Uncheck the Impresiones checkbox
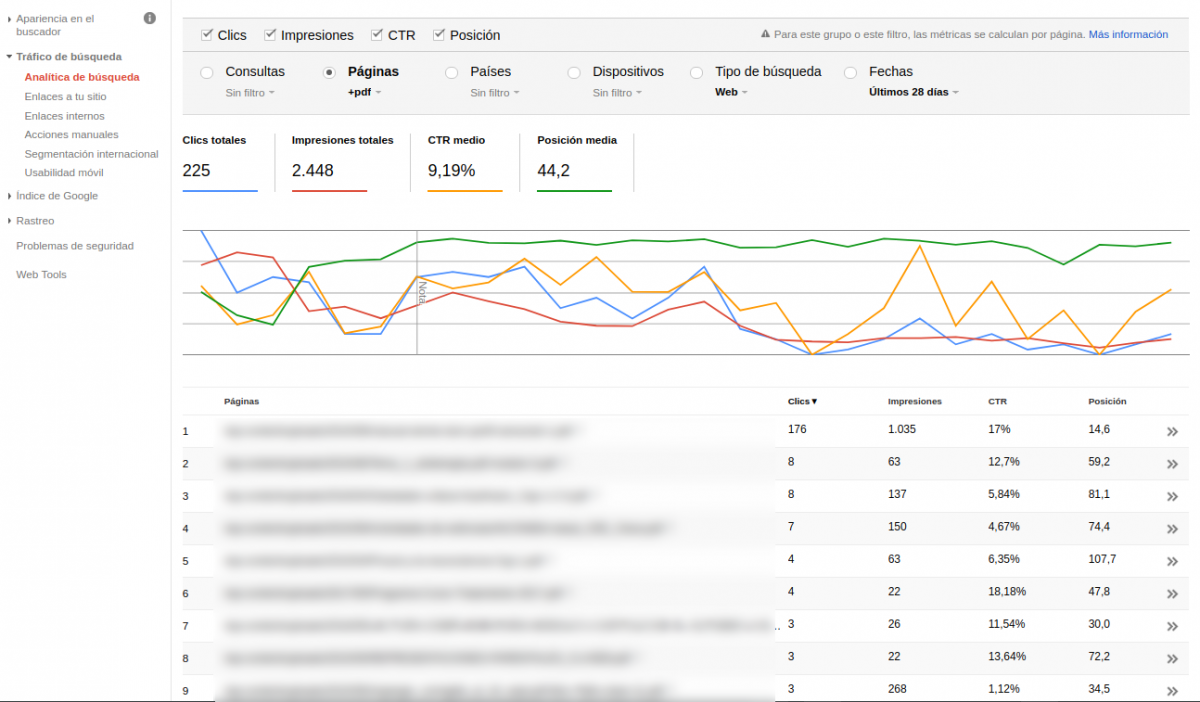Image resolution: width=1200 pixels, height=702 pixels. [x=270, y=35]
